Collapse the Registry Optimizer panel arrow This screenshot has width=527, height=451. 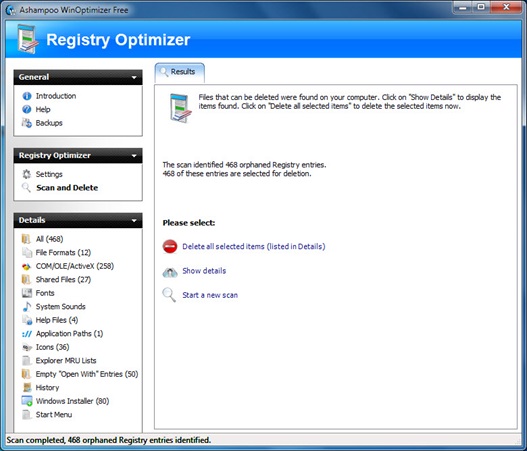click(134, 156)
